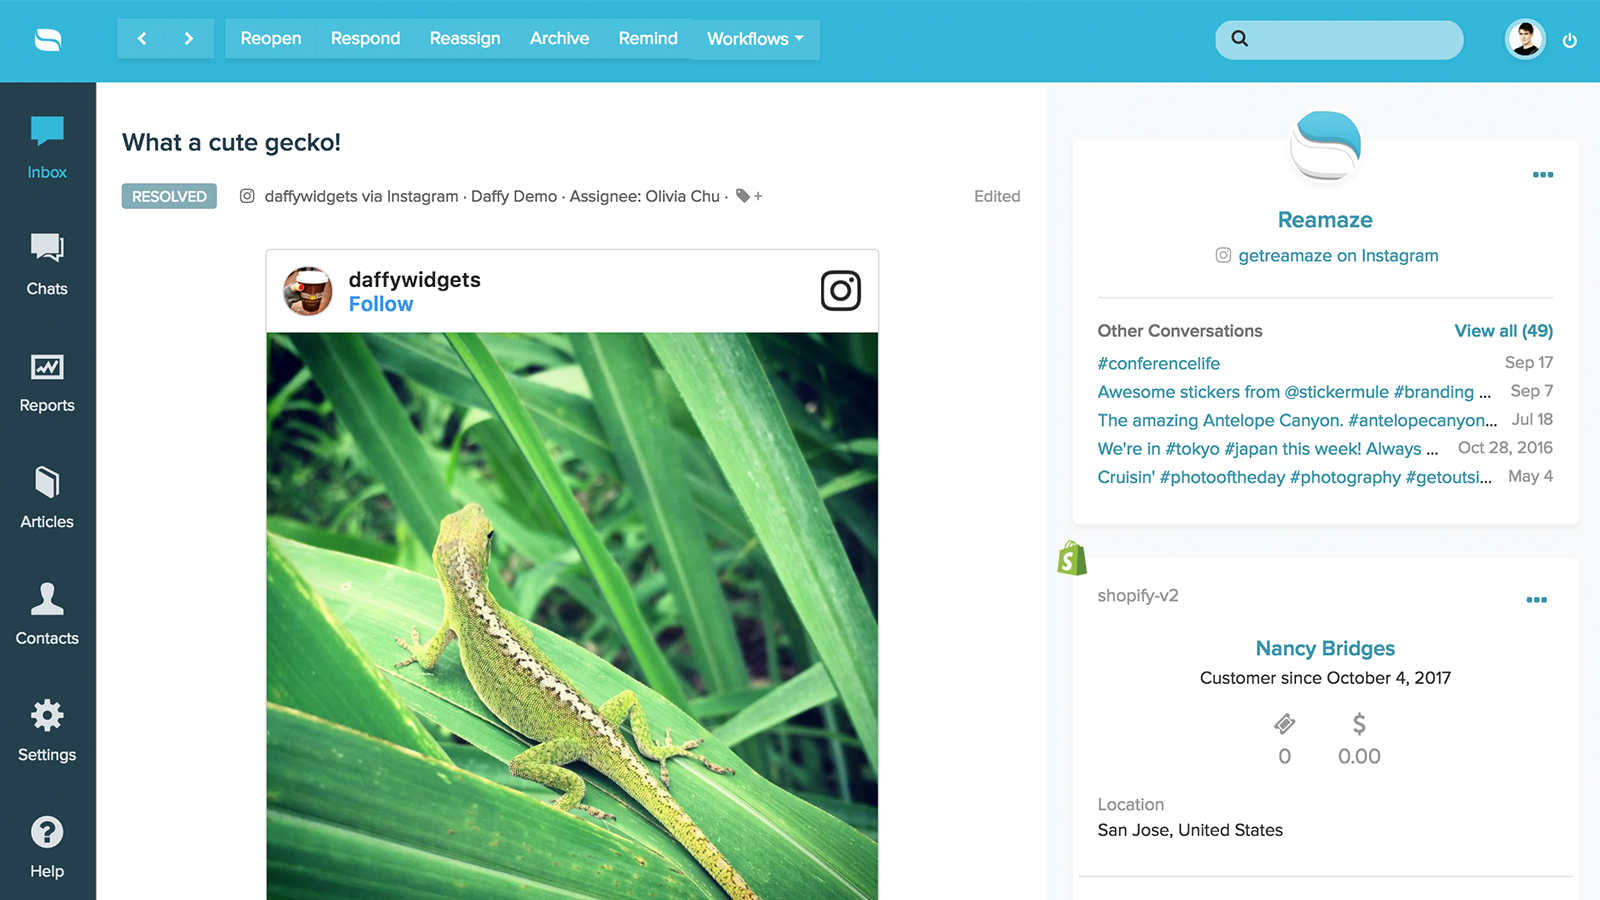The height and width of the screenshot is (900, 1600).
Task: Open the Settings gear
Action: click(x=47, y=731)
